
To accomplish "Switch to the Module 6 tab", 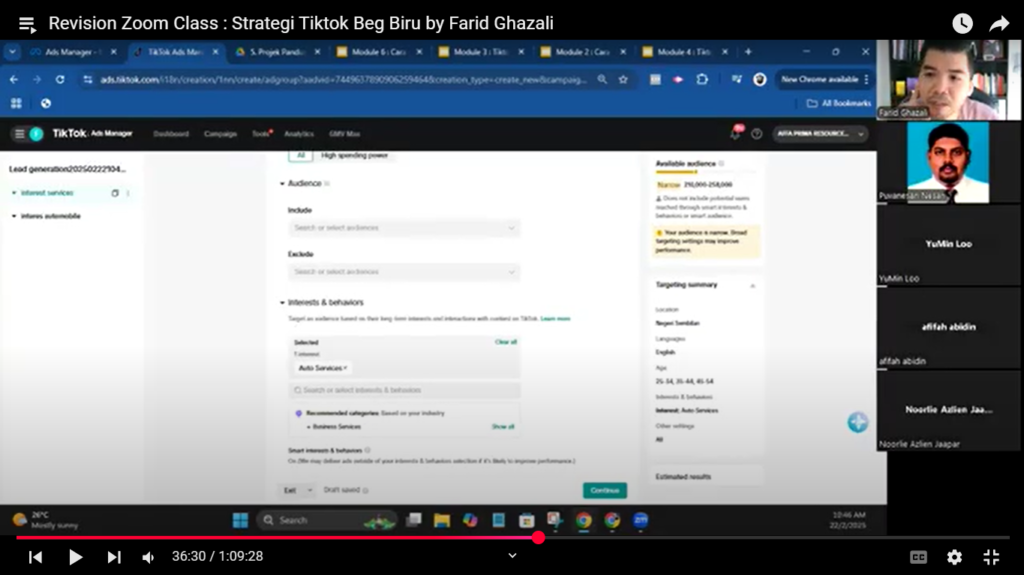I will pyautogui.click(x=379, y=52).
